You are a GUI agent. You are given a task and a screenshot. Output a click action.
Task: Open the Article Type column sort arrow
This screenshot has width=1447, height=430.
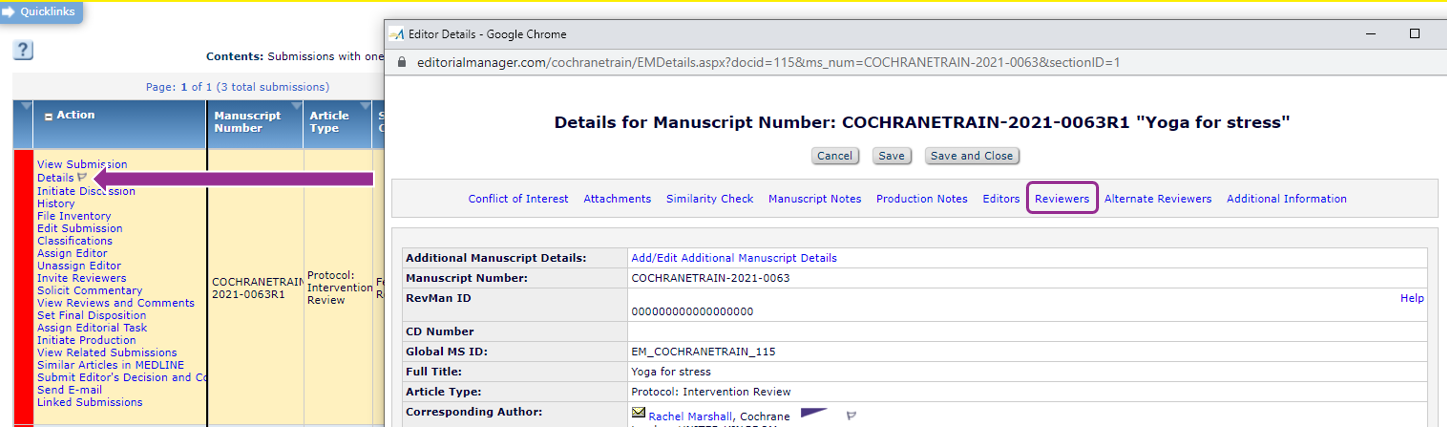(363, 106)
